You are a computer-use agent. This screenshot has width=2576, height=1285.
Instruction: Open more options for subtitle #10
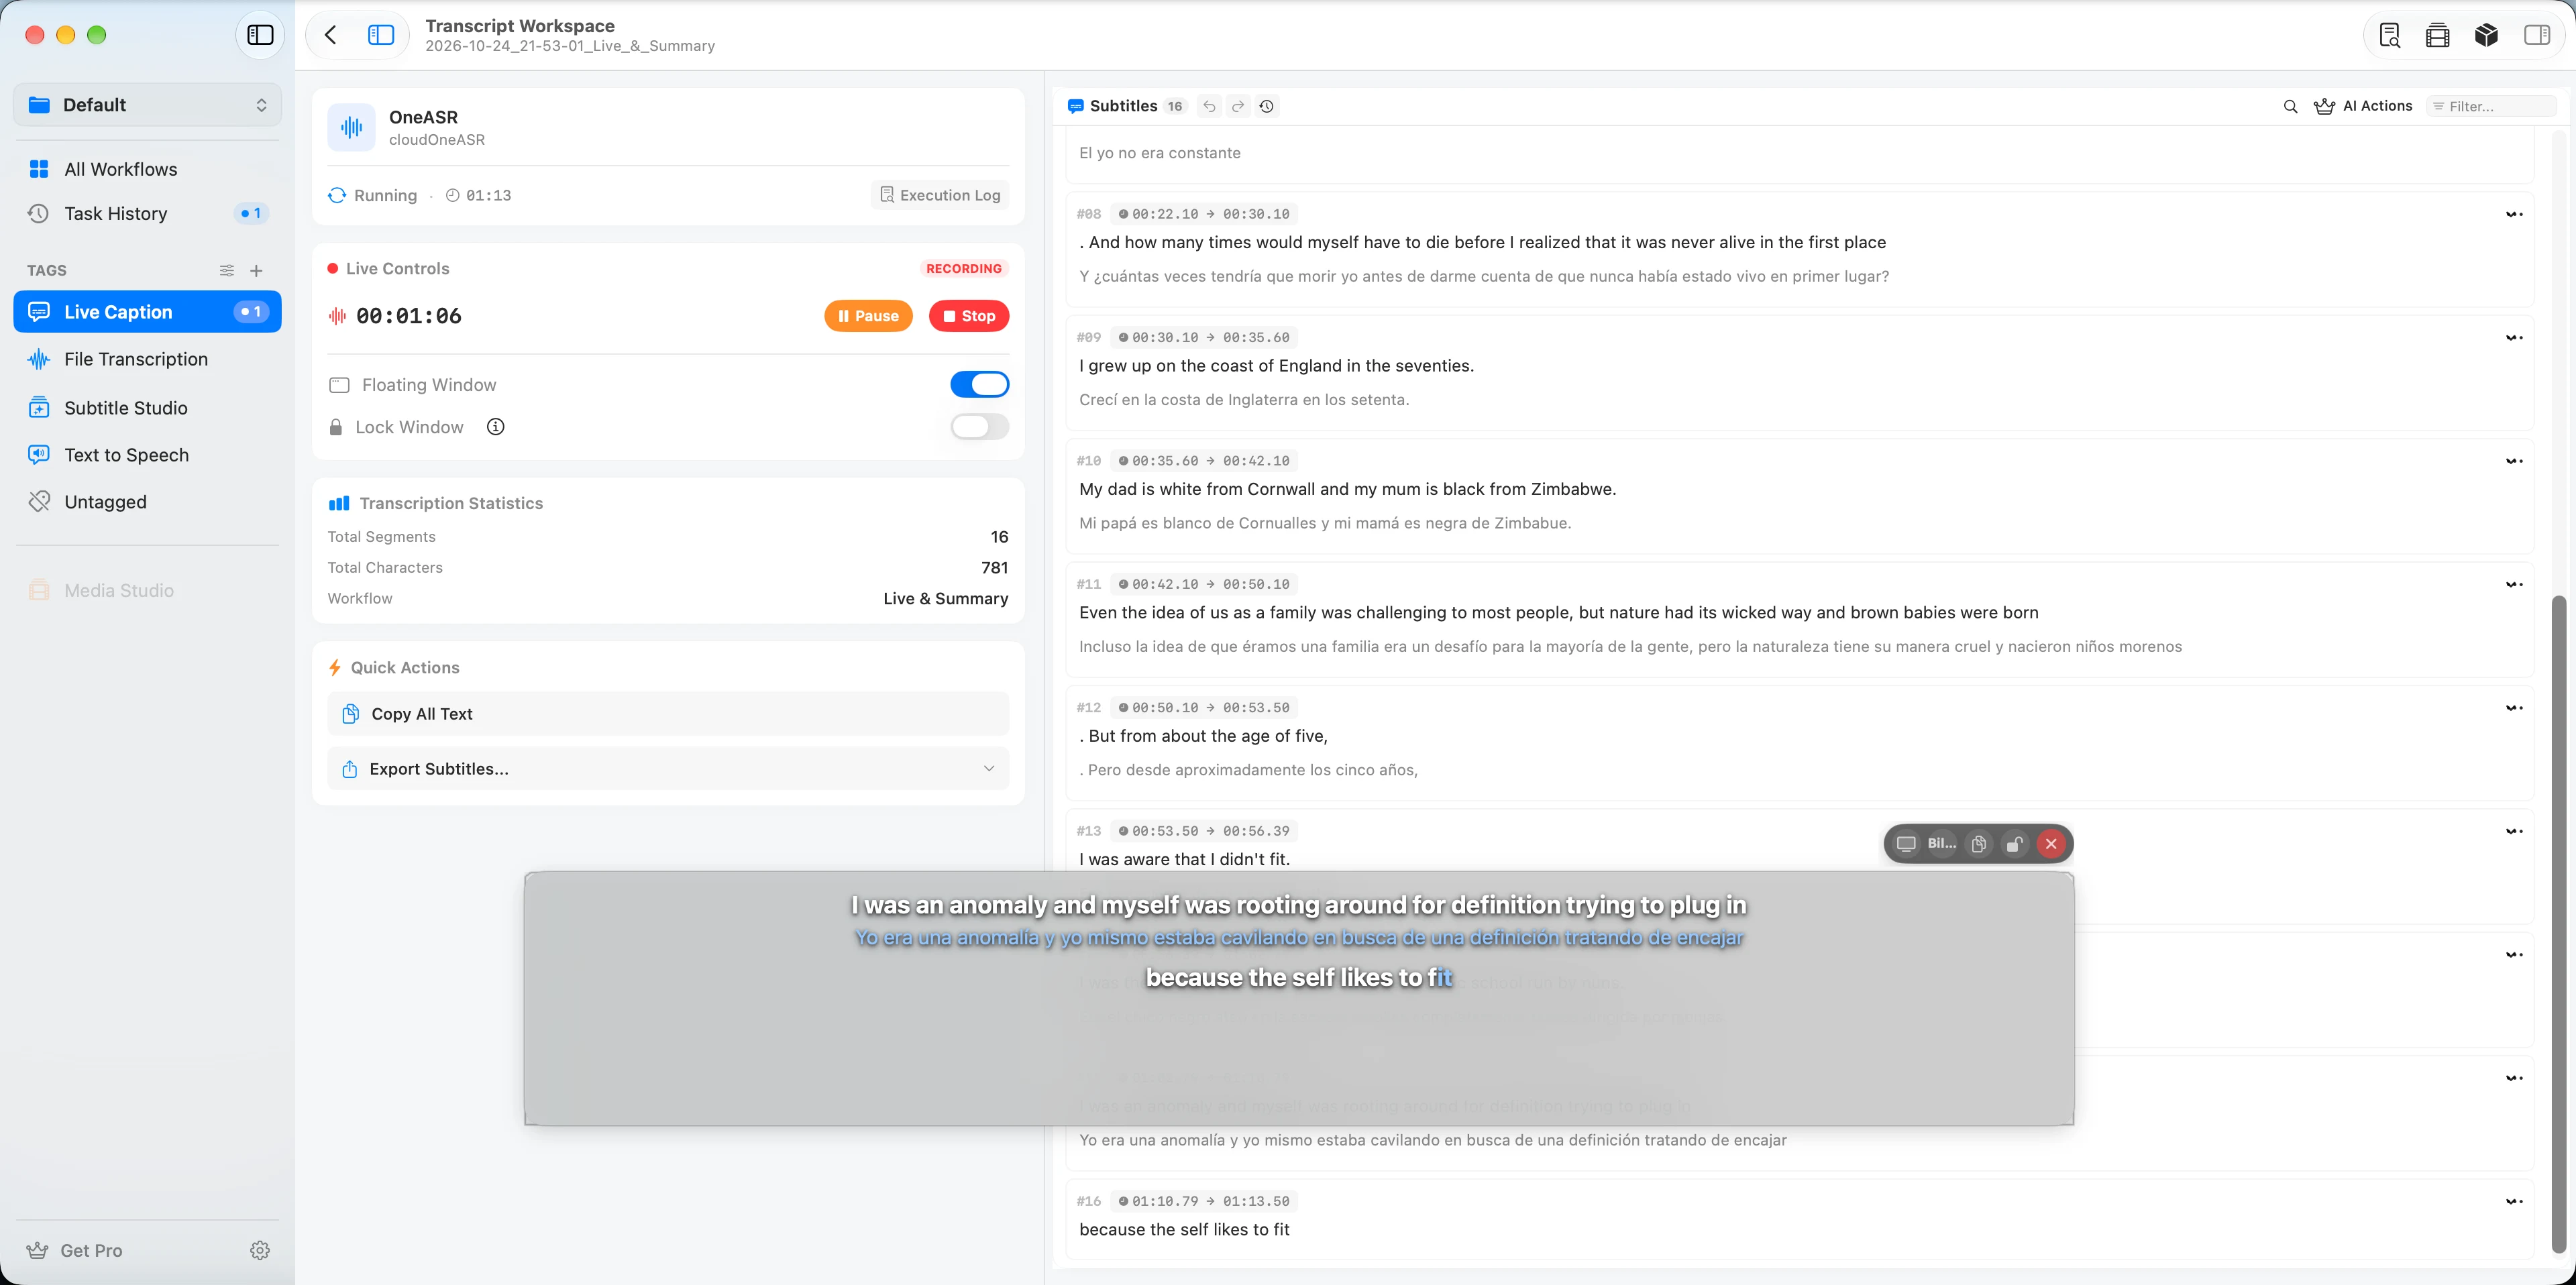[x=2514, y=461]
